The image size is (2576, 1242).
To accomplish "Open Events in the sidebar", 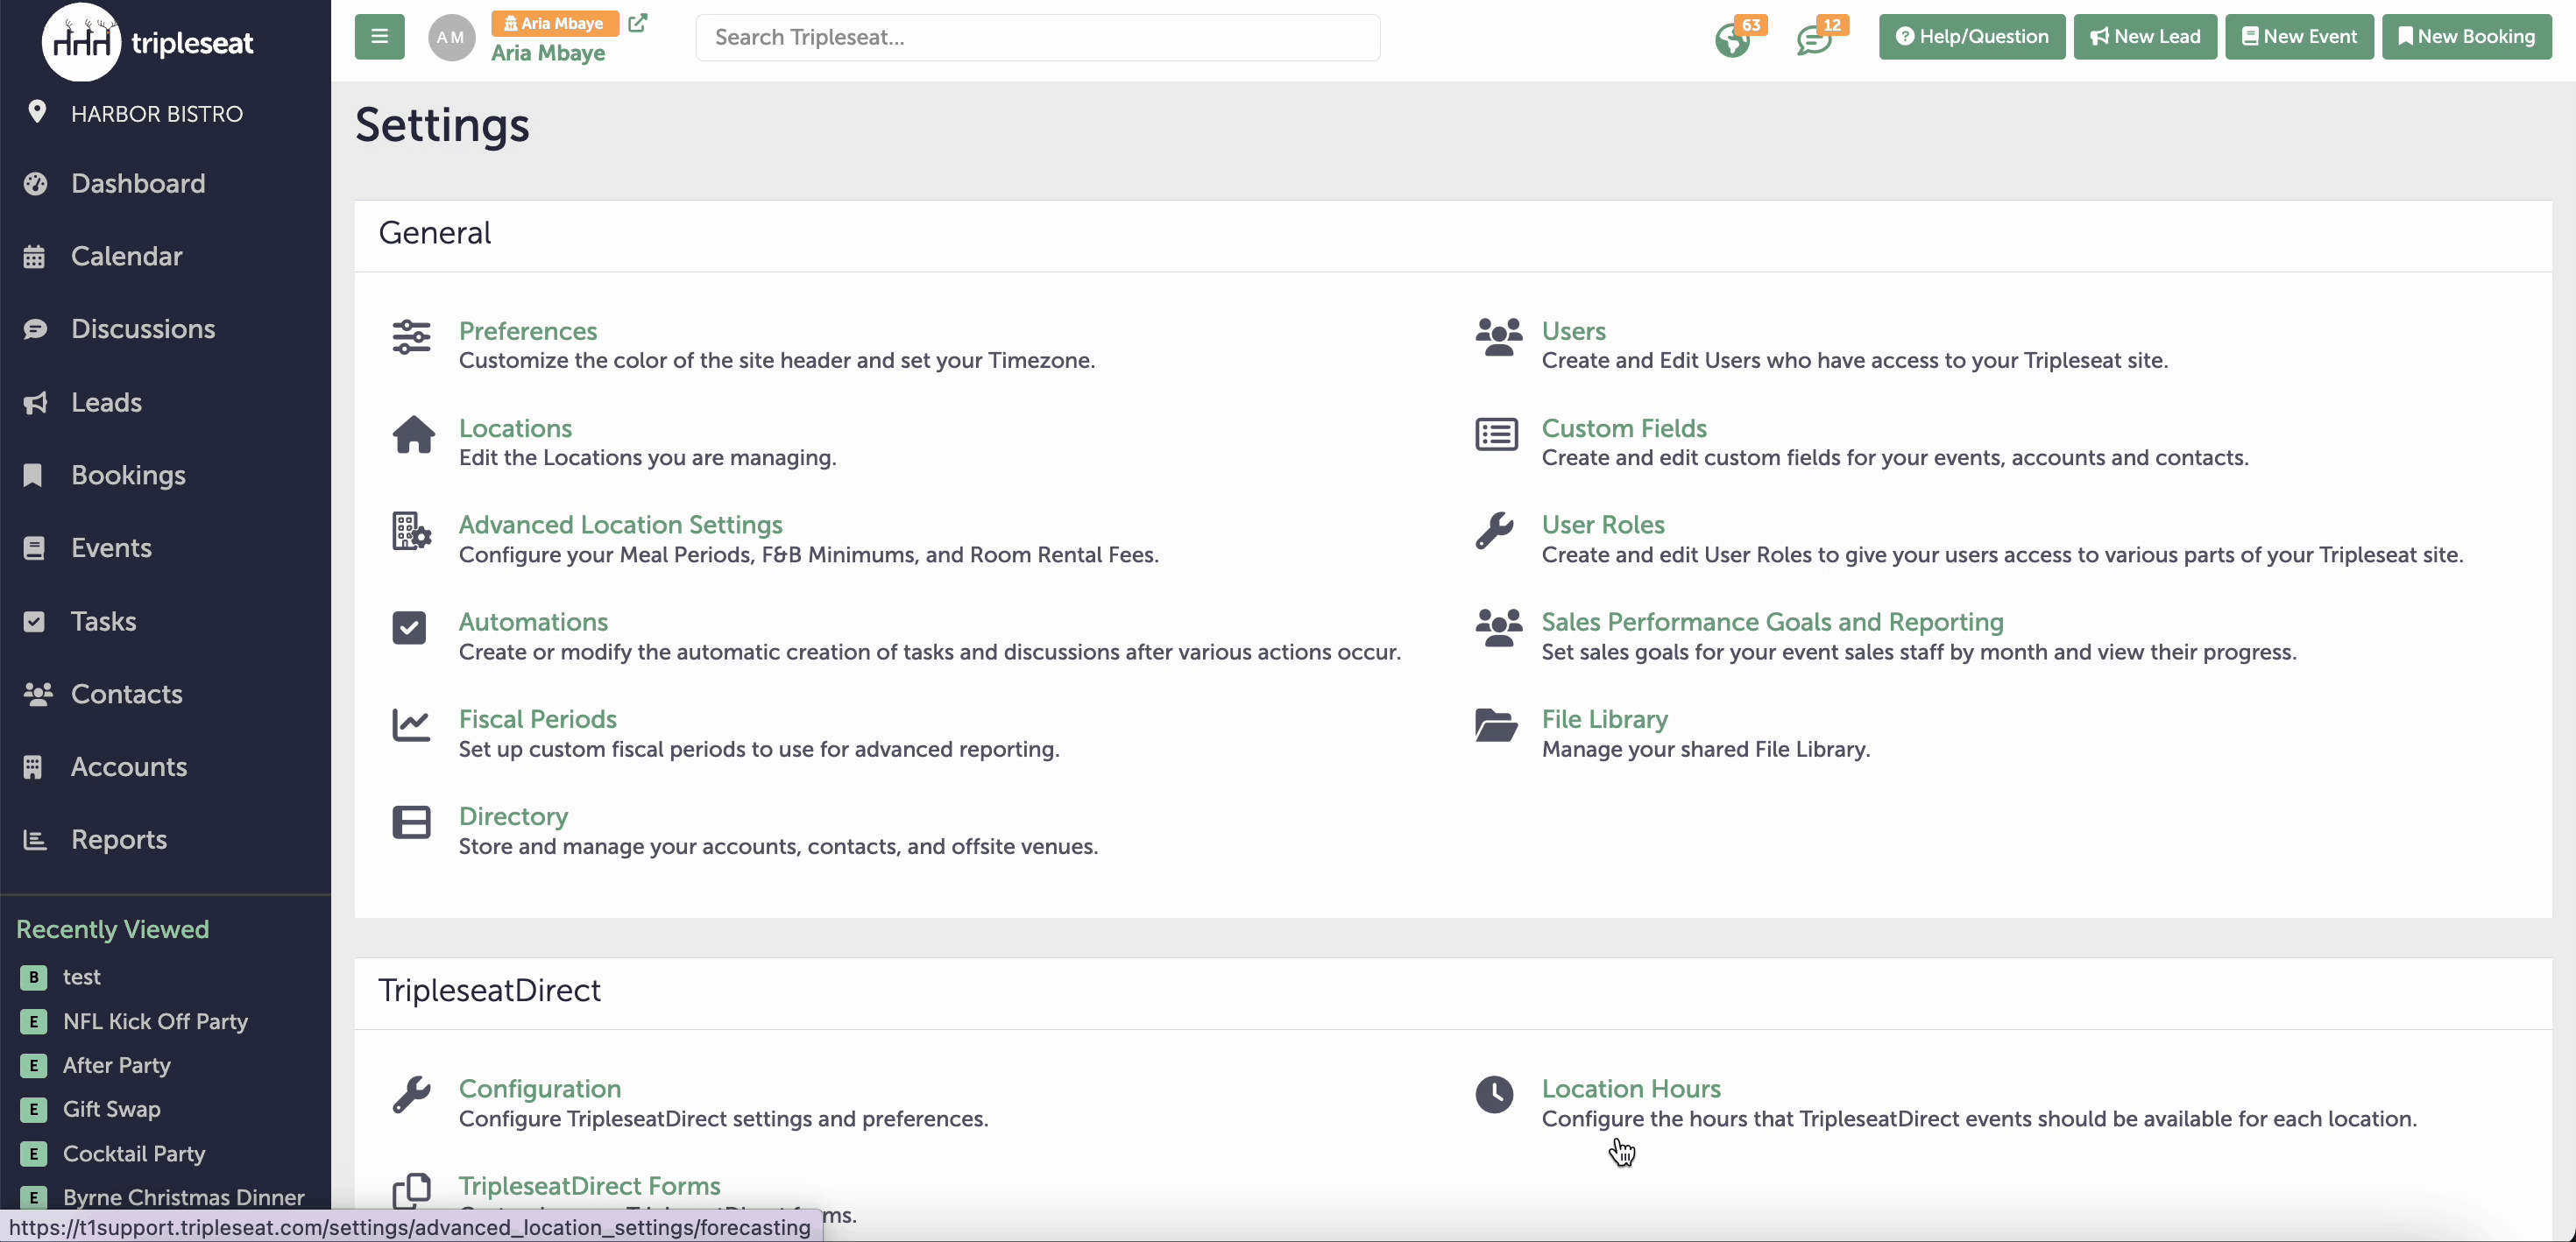I will [x=111, y=548].
